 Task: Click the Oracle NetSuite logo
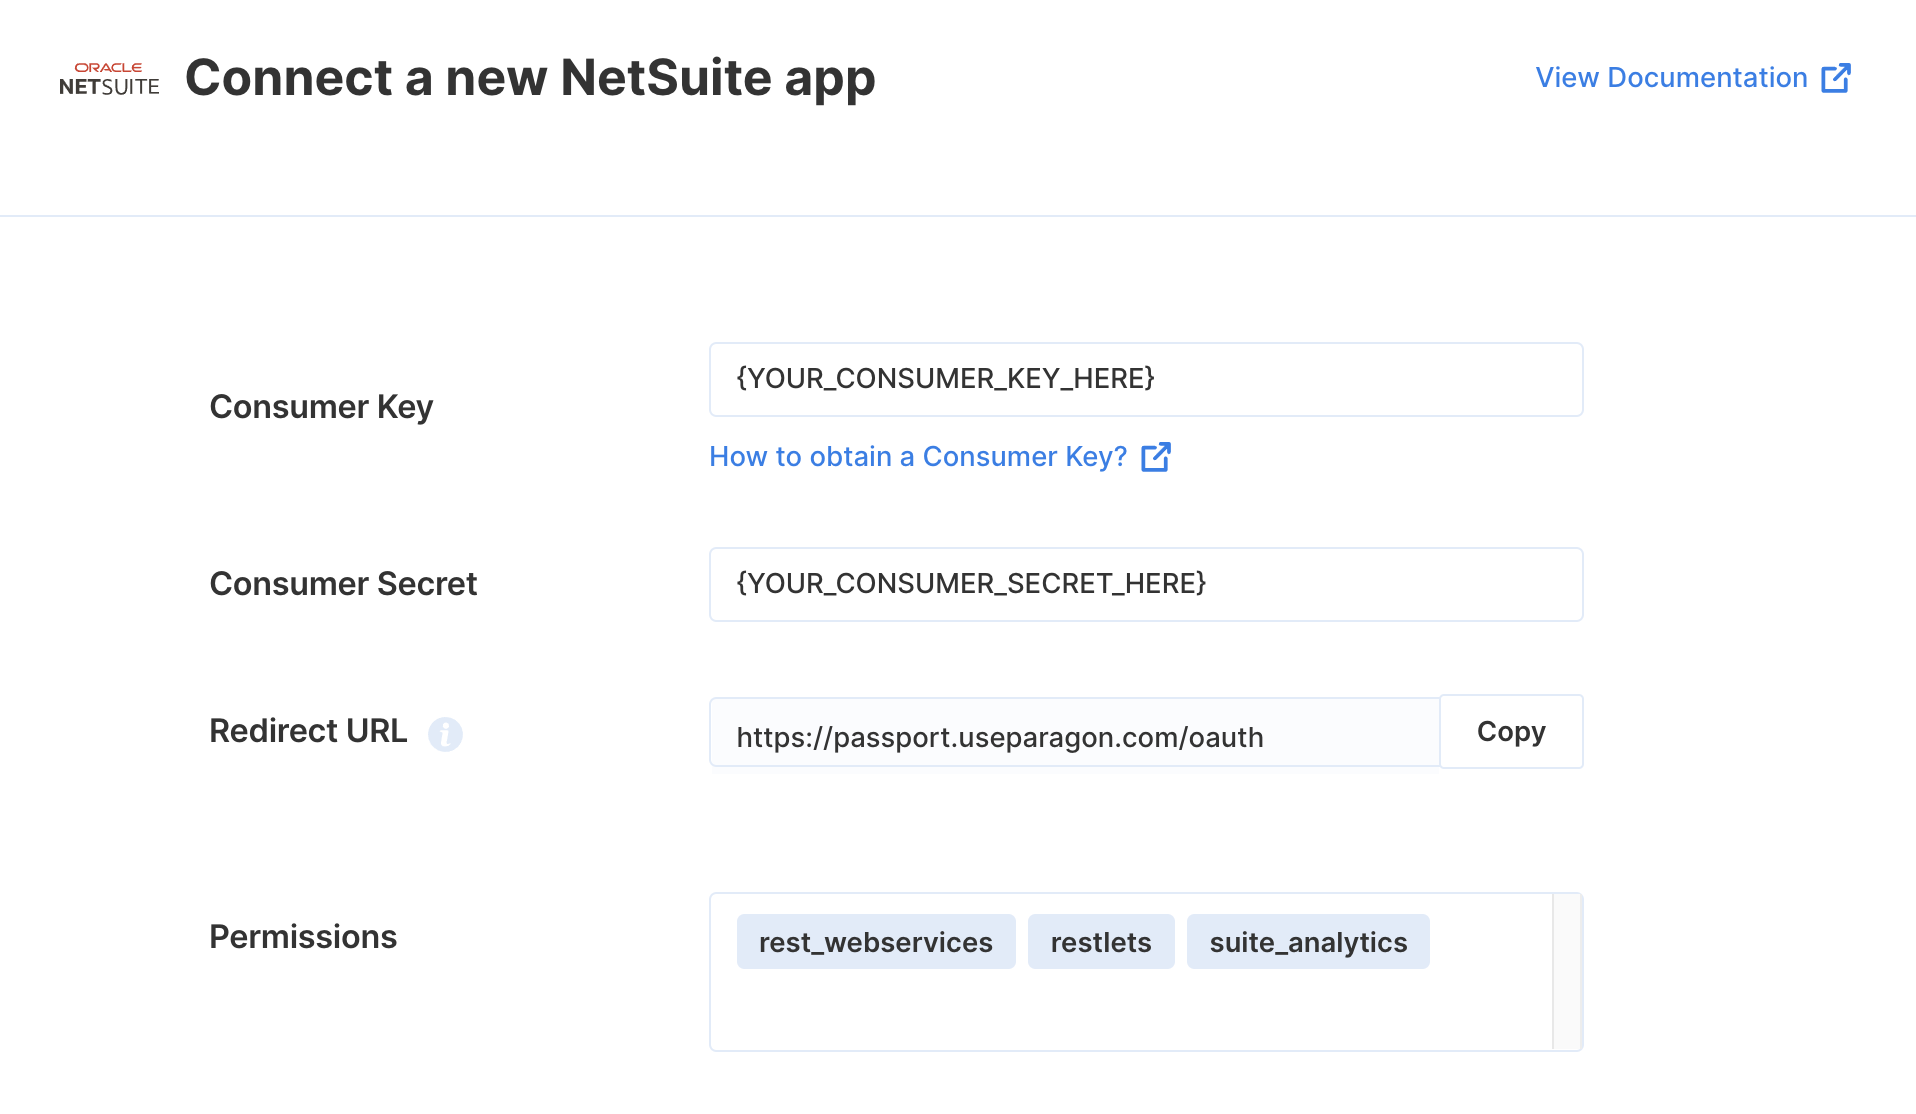click(109, 79)
